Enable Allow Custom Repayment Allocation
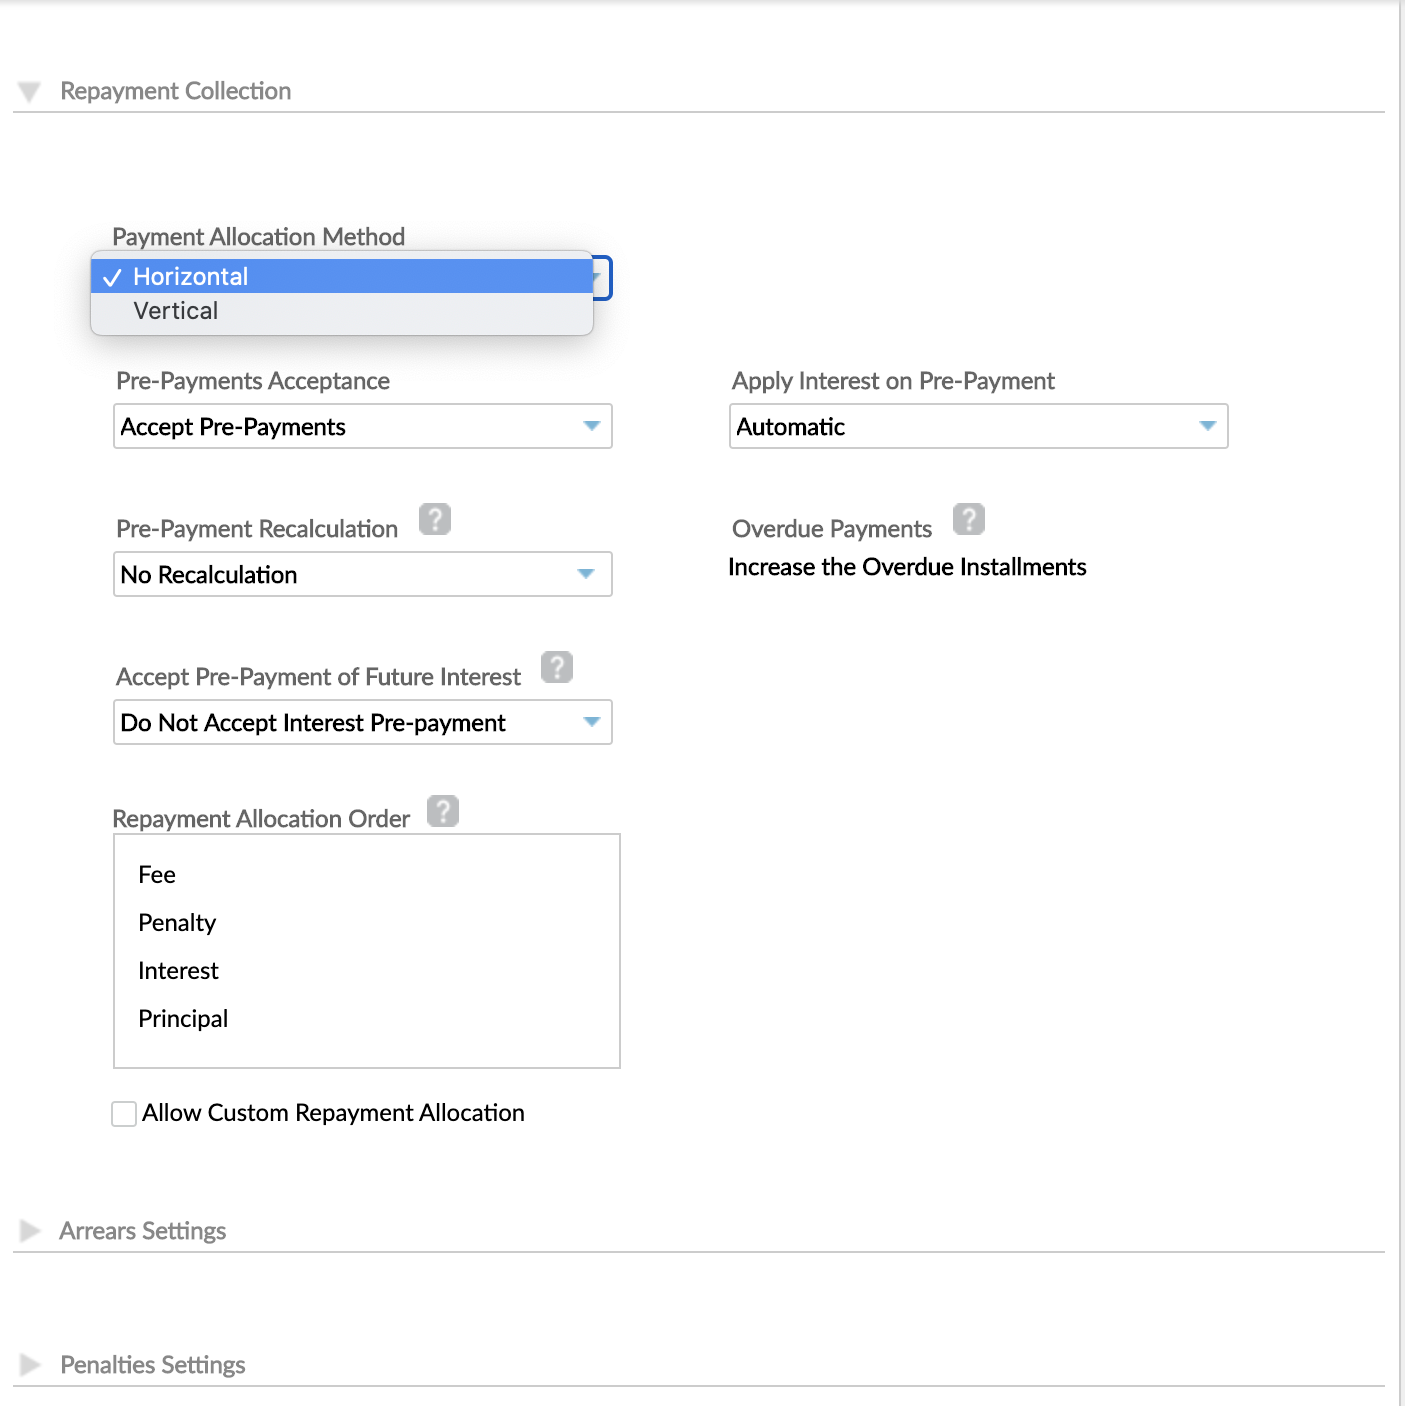 (123, 1113)
